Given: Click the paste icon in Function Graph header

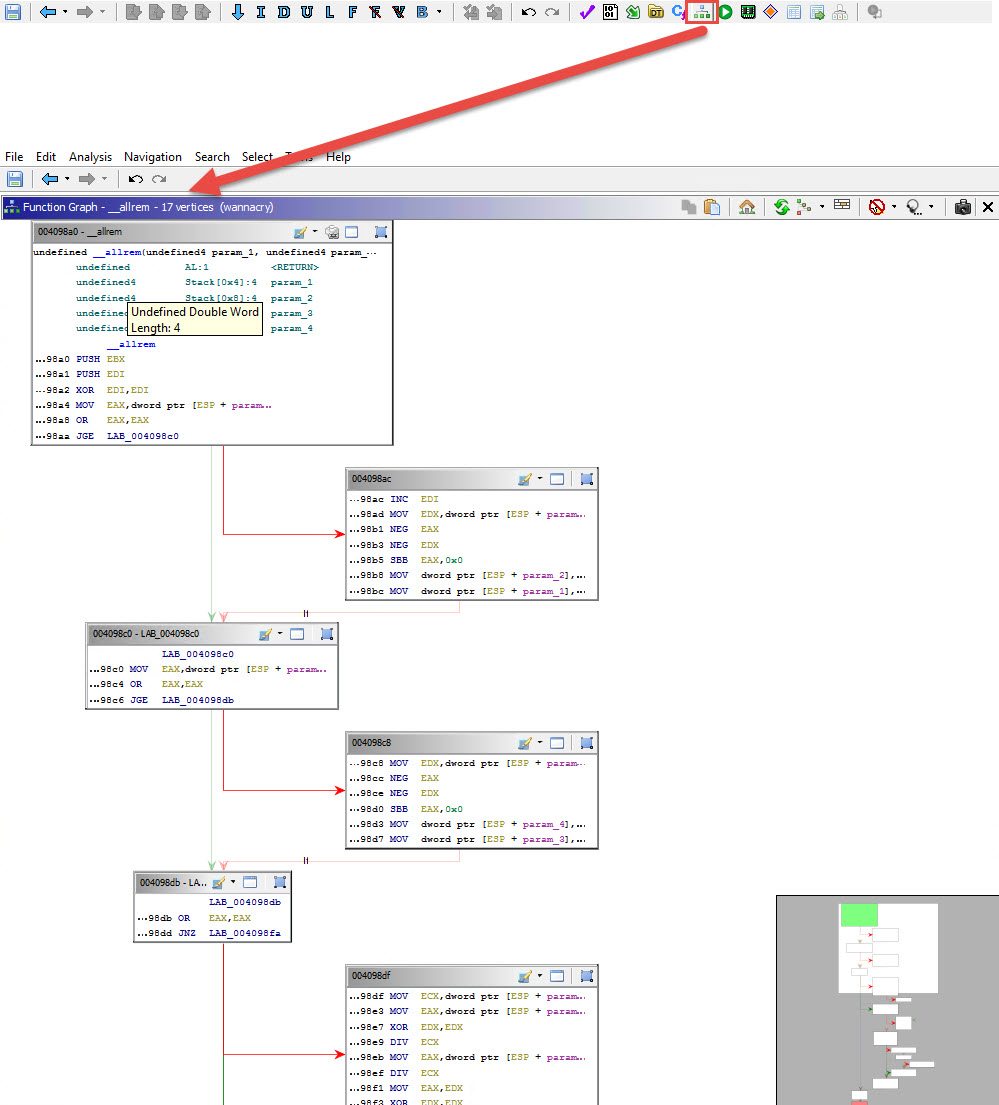Looking at the screenshot, I should click(712, 207).
